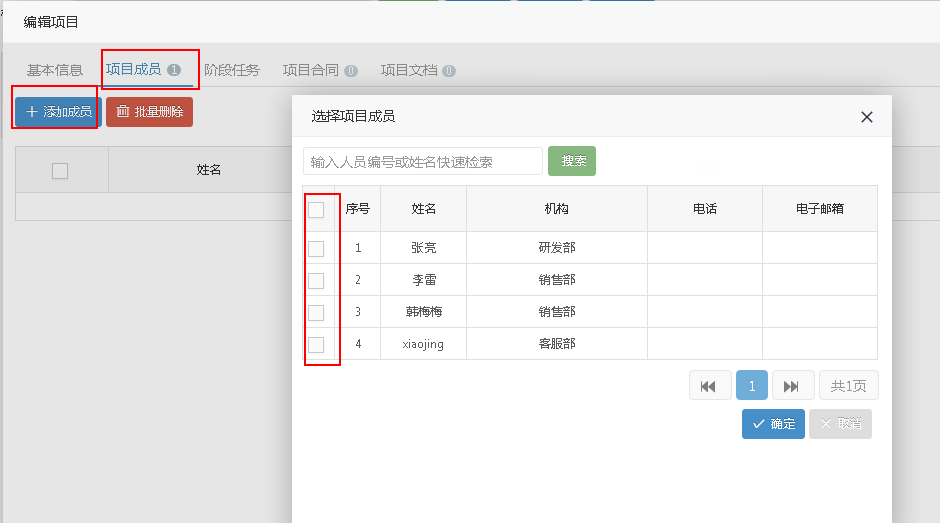Screen dimensions: 940x523
Task: Click the last page pagination icon
Action: pos(792,386)
